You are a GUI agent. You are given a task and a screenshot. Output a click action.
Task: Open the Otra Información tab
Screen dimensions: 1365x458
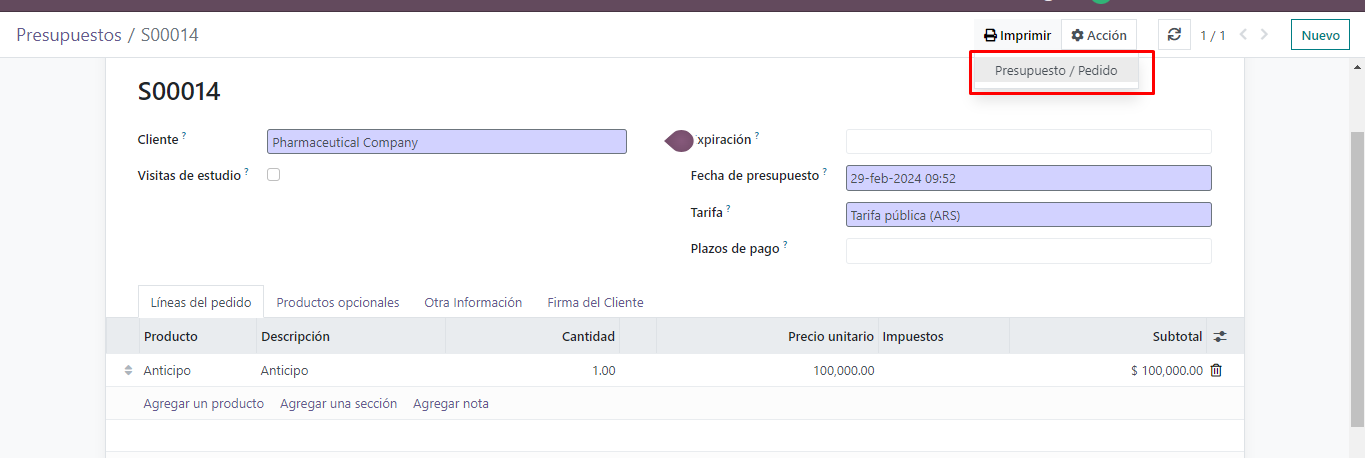click(473, 302)
